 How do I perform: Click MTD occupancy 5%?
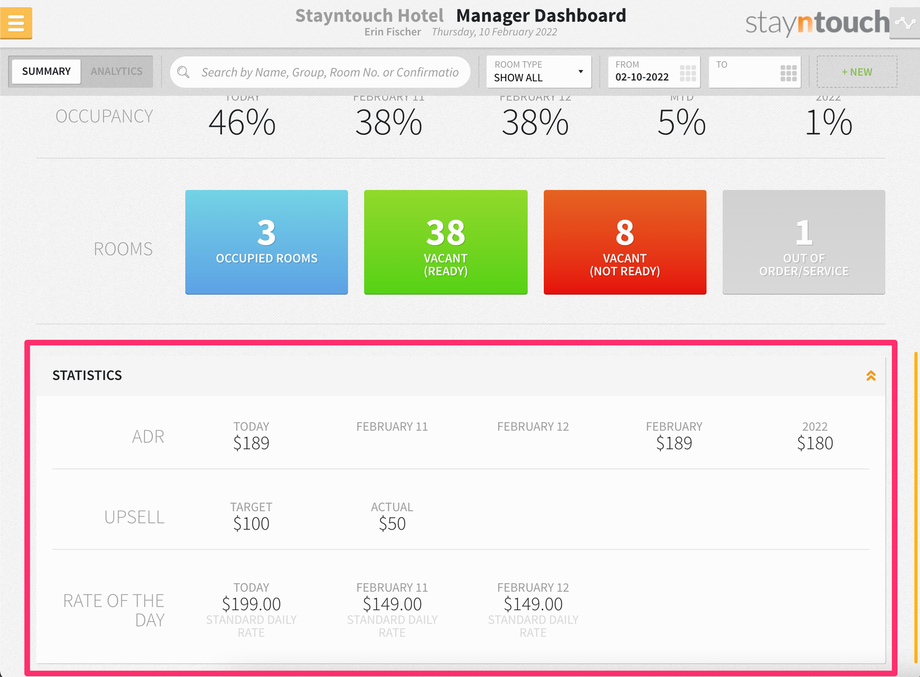click(681, 123)
